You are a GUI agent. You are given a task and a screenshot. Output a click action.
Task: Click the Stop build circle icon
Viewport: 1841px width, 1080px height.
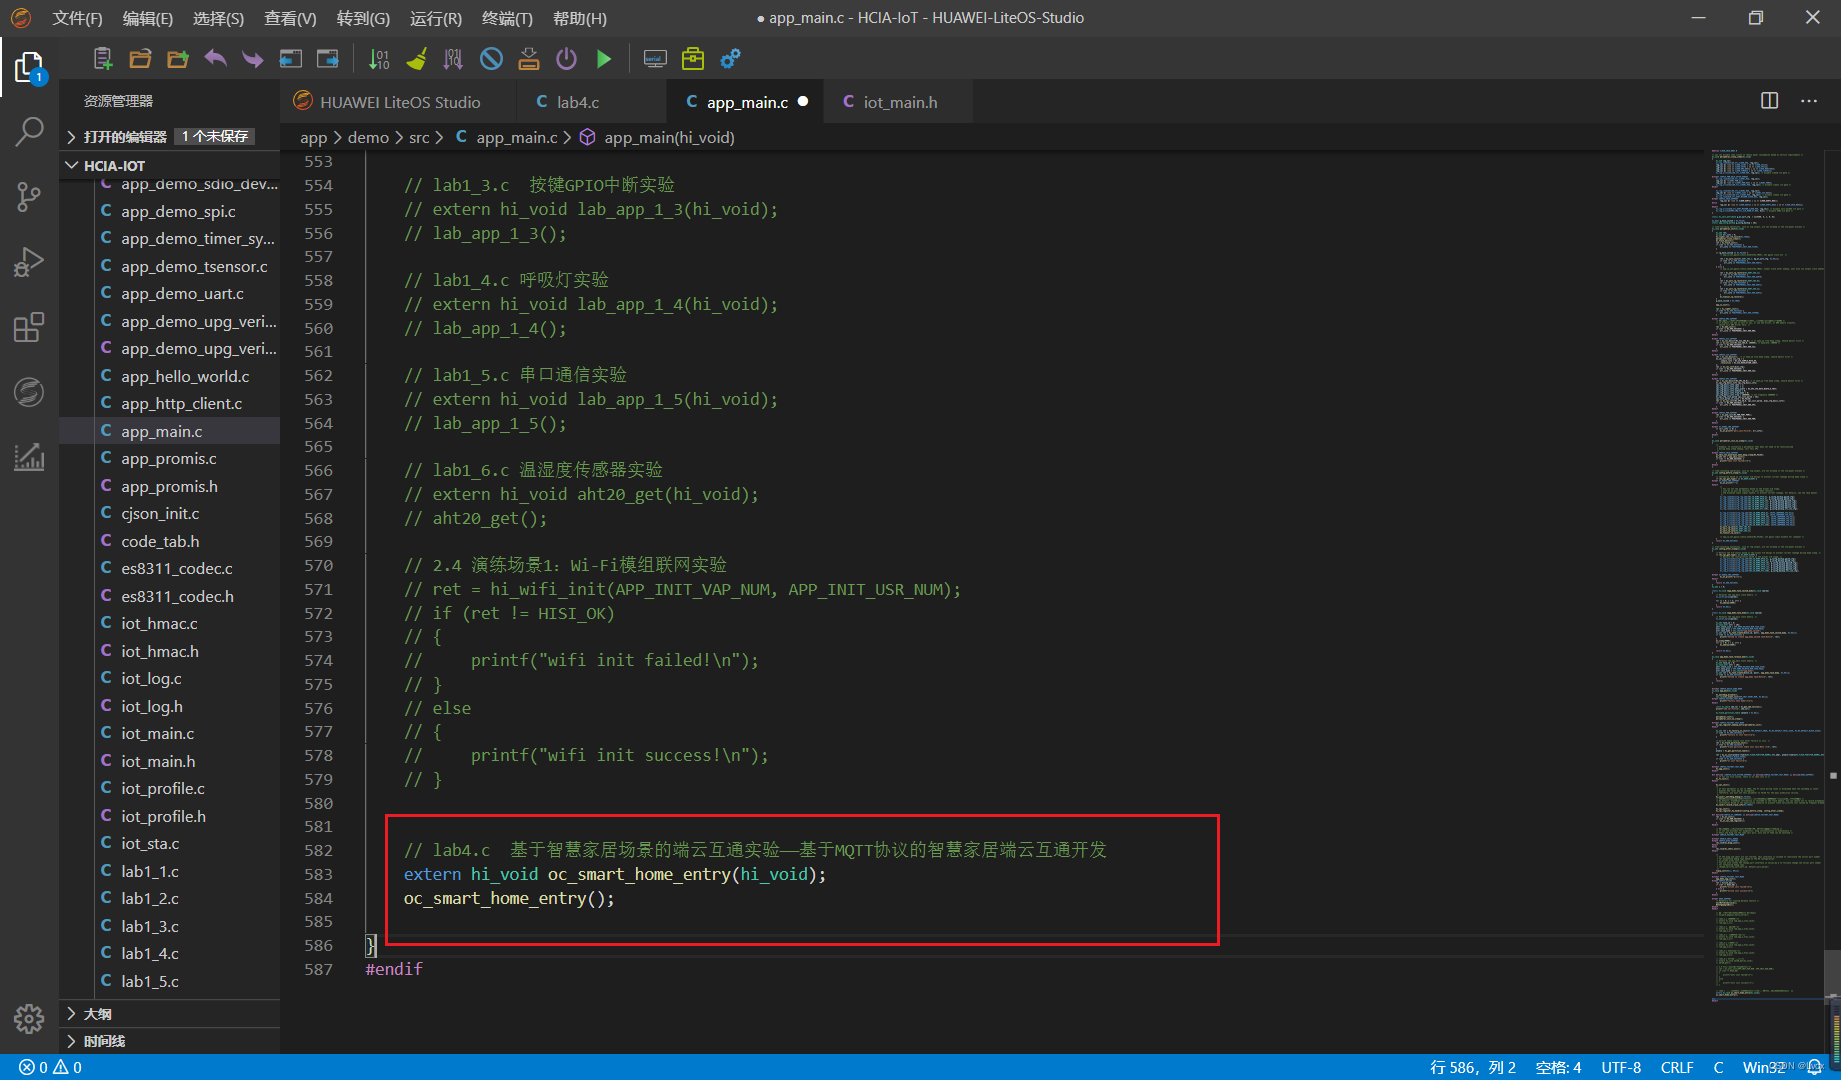coord(491,59)
